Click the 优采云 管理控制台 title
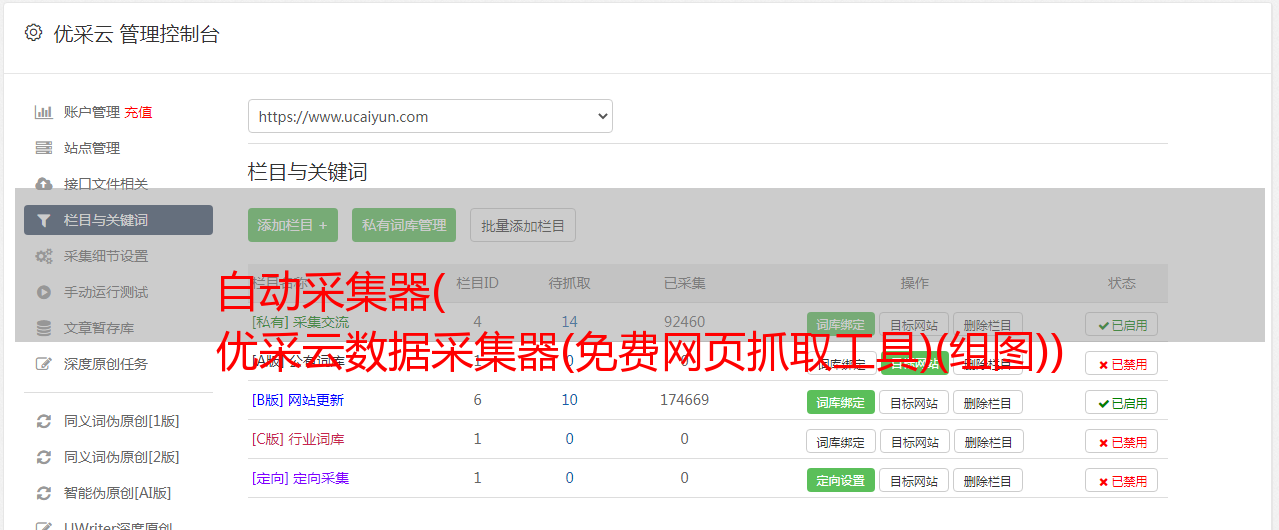 pyautogui.click(x=136, y=34)
